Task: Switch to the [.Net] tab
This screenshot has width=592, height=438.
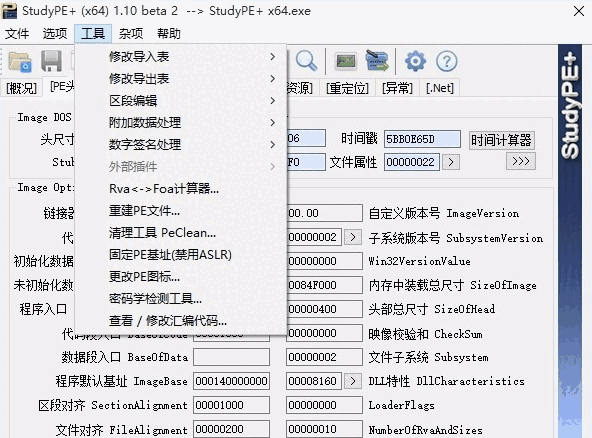Action: click(439, 88)
